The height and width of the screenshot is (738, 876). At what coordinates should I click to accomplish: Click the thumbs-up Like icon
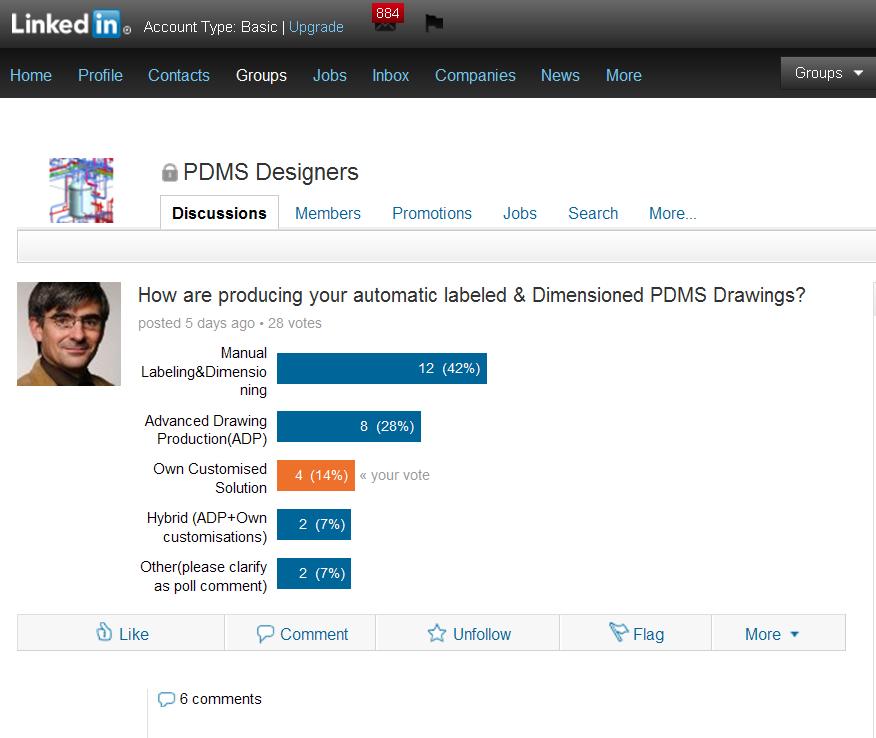tap(104, 632)
